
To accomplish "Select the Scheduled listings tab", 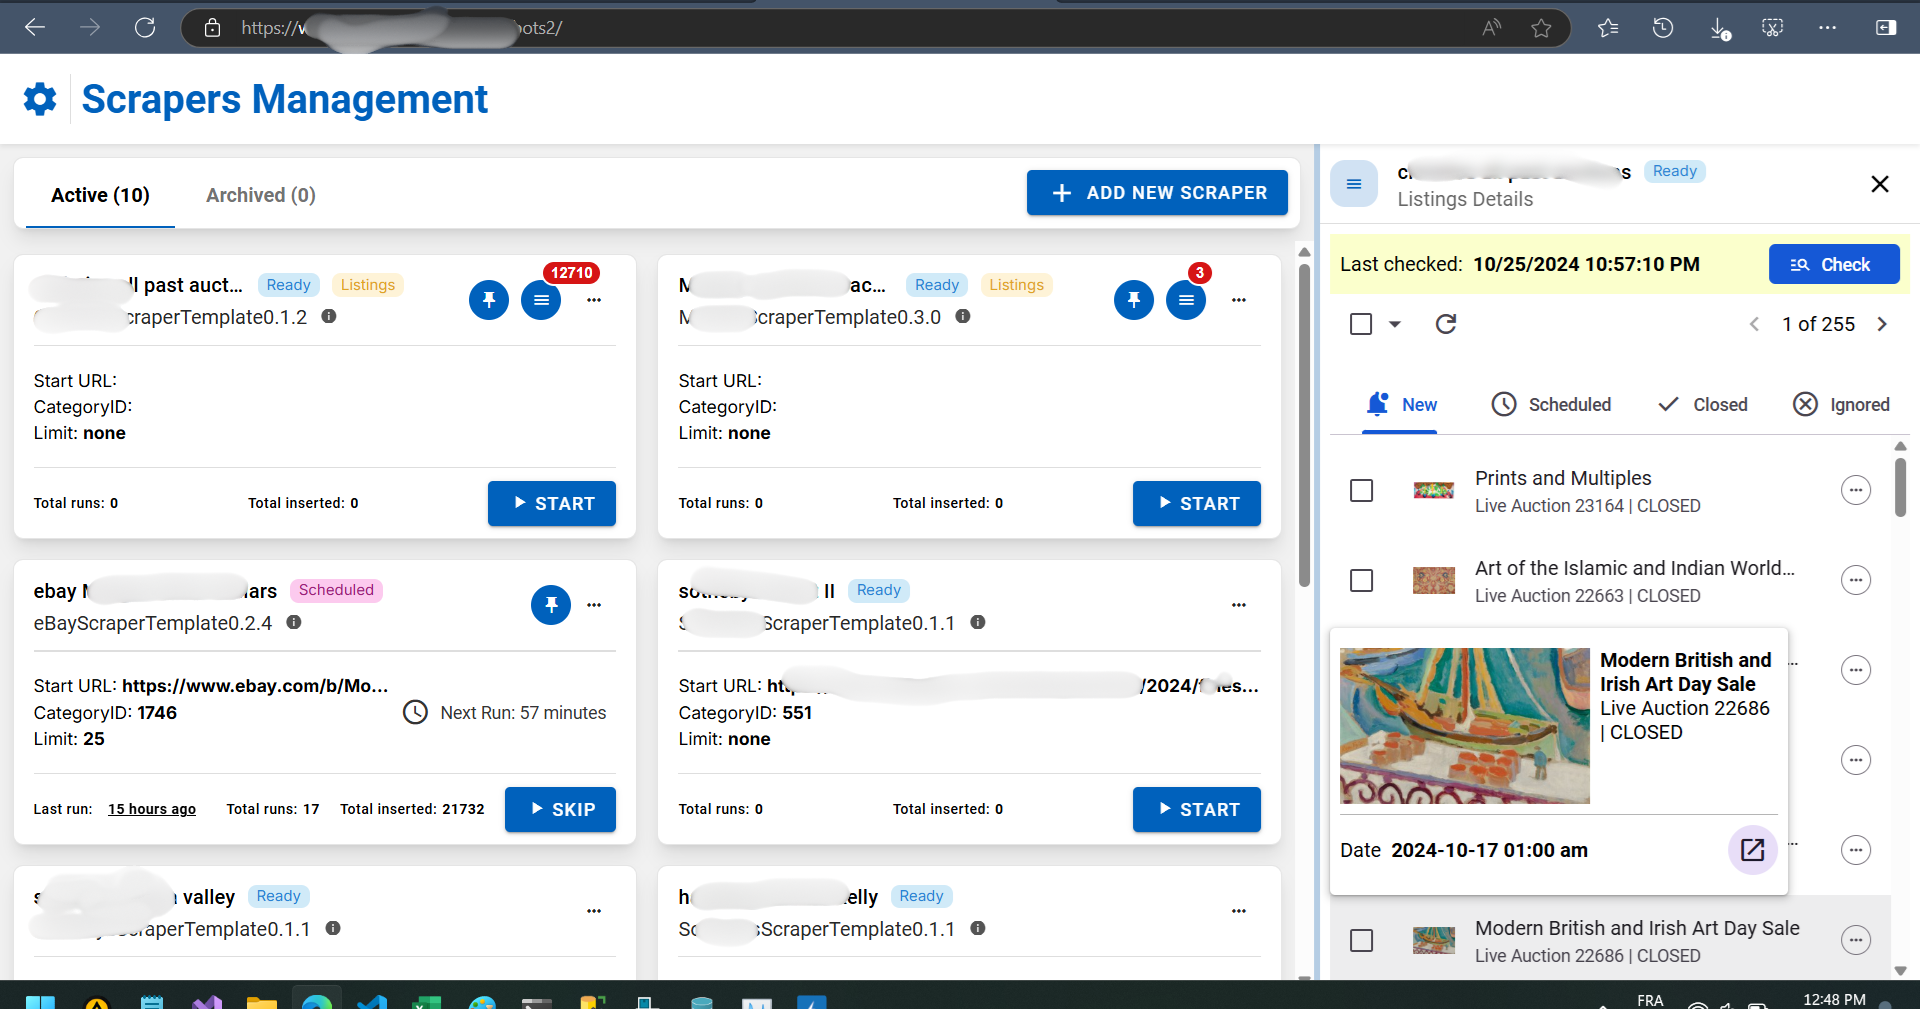I will (x=1551, y=404).
